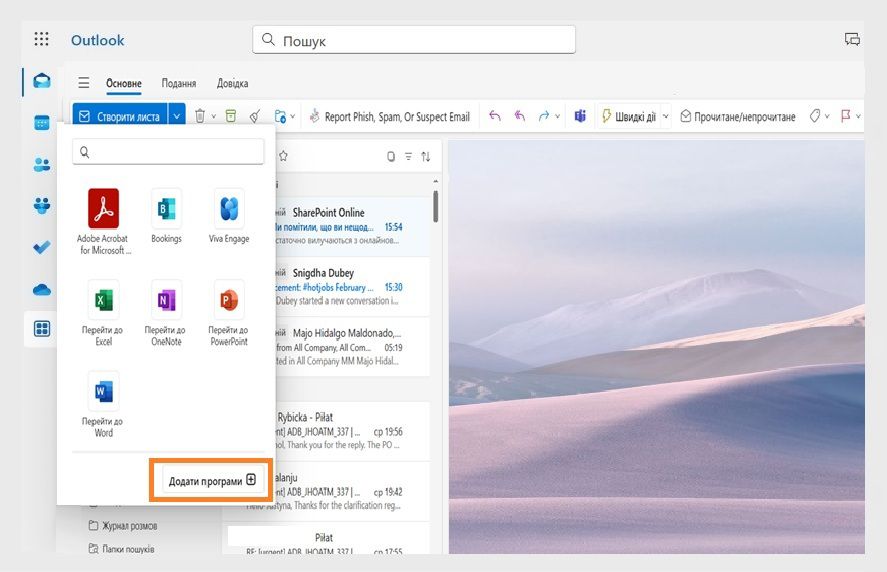The height and width of the screenshot is (572, 887).
Task: Click the Forward arrow icon
Action: (544, 116)
